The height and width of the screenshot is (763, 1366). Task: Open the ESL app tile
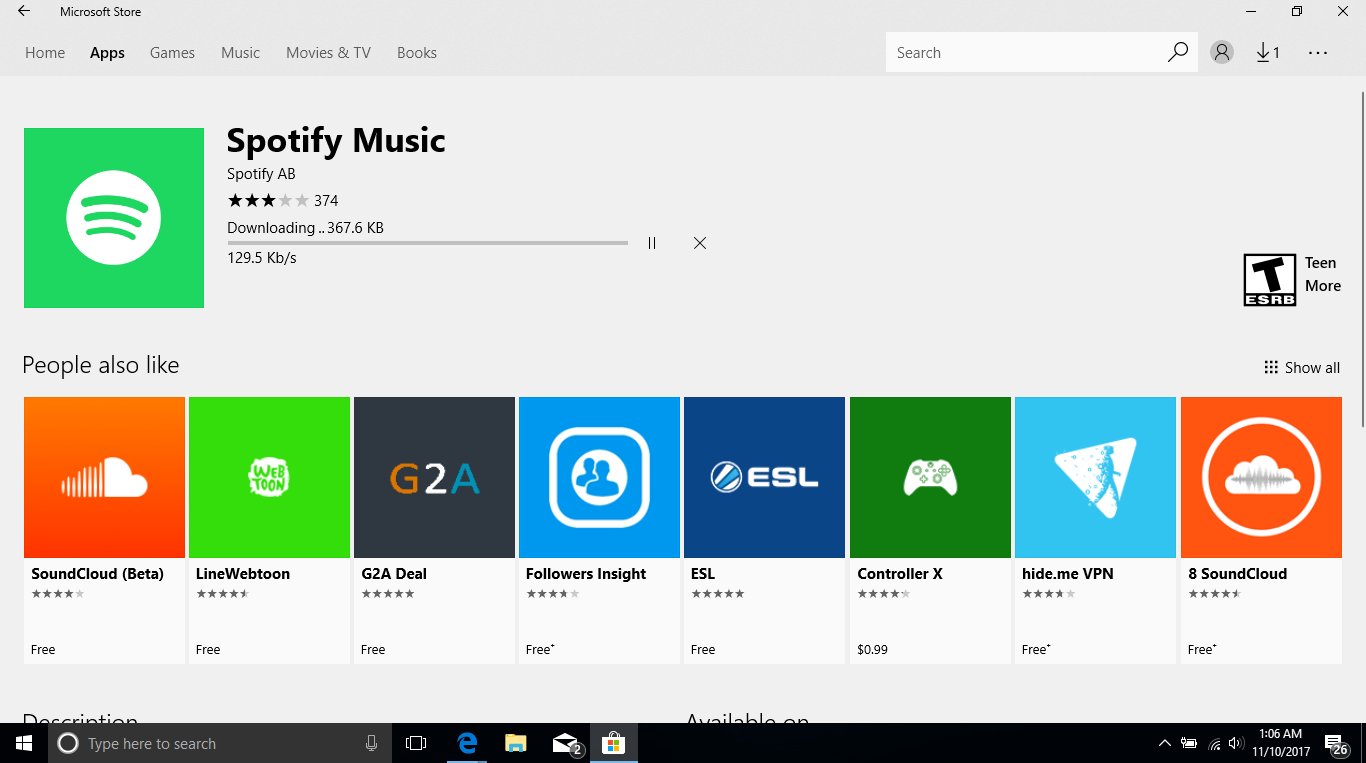click(764, 530)
